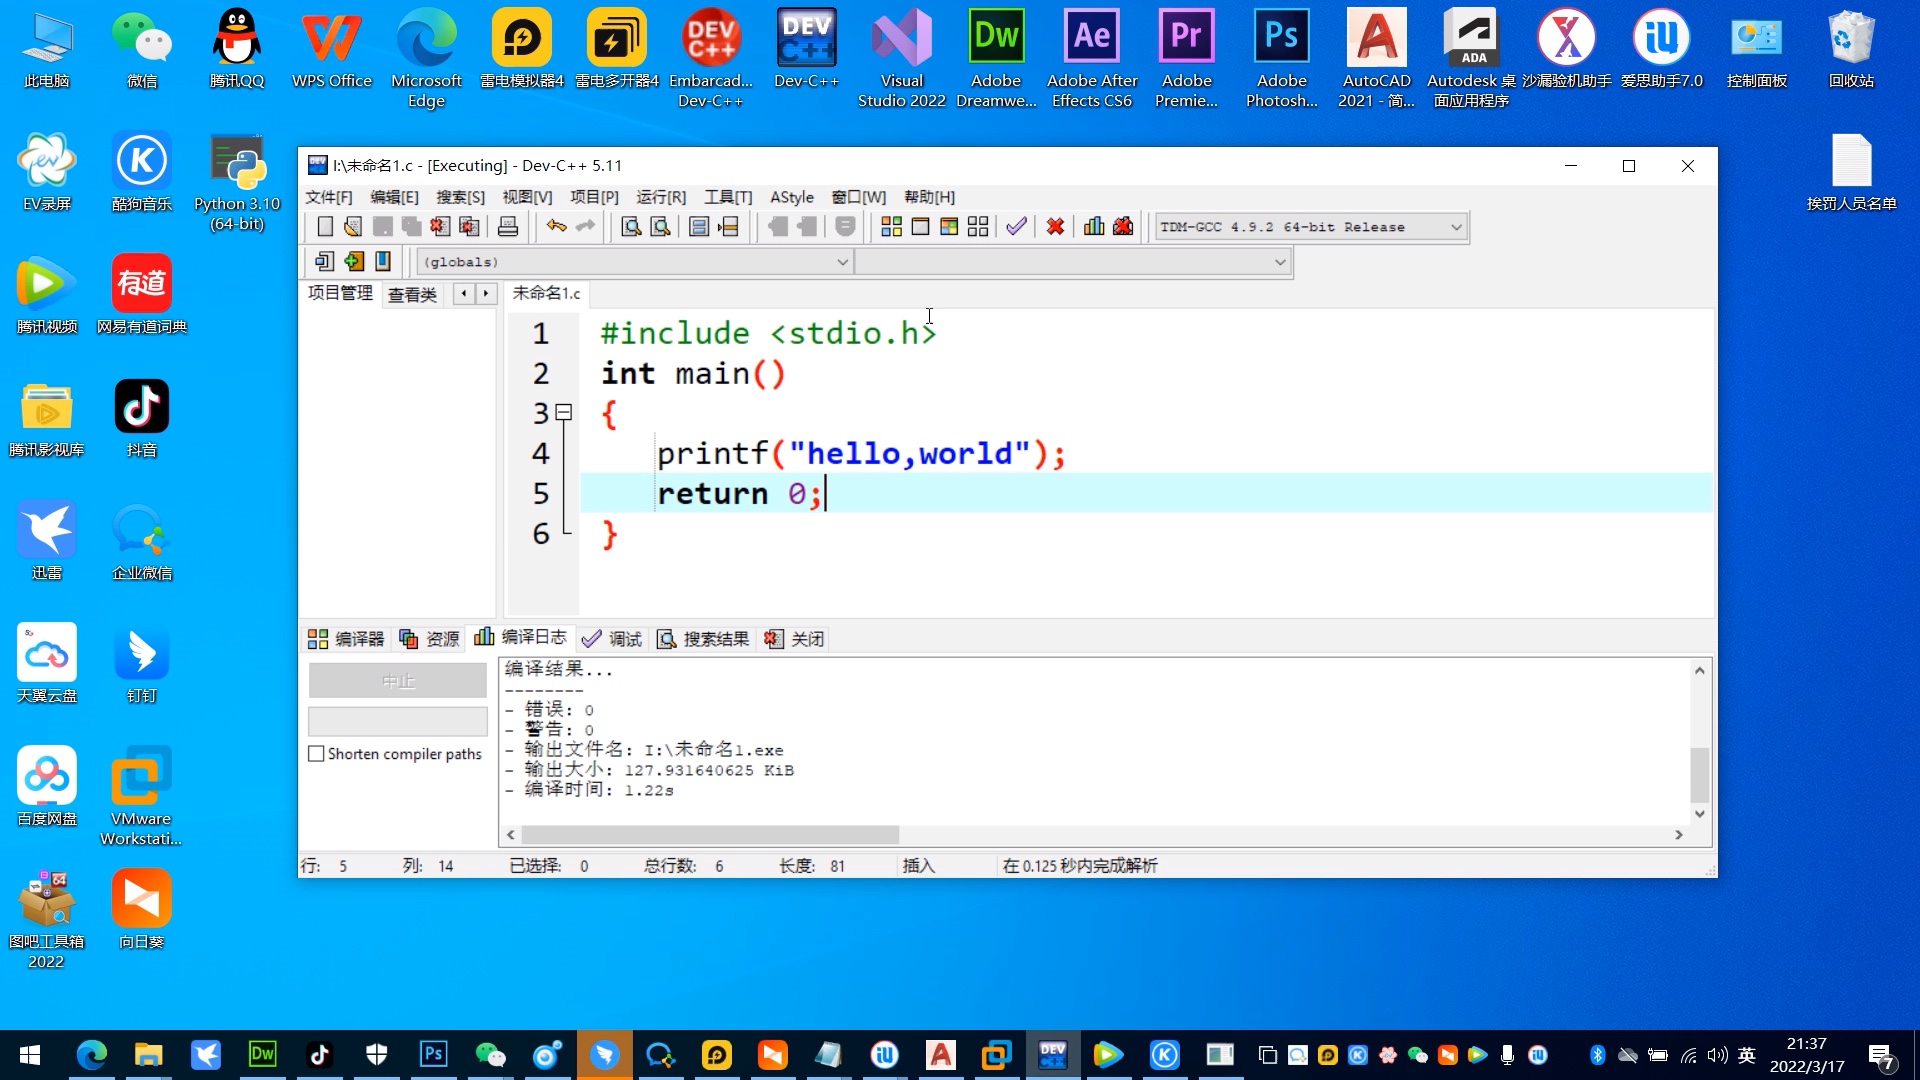Click the Run program toolbar icon
1920x1080 pixels.
[920, 227]
